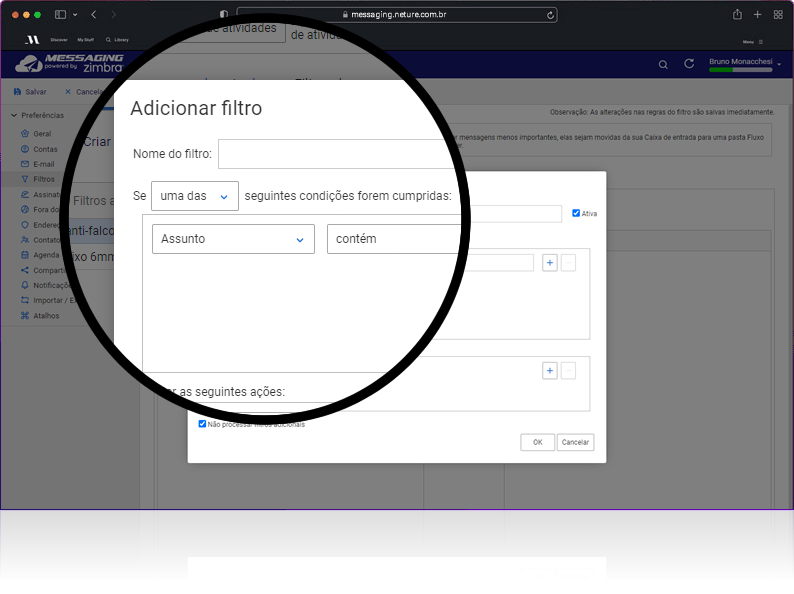Click the remove action minus button
This screenshot has width=794, height=594.
click(568, 371)
